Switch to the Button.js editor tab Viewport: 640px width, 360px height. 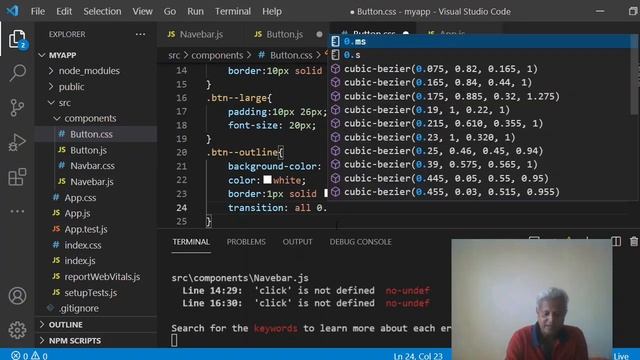pos(284,34)
